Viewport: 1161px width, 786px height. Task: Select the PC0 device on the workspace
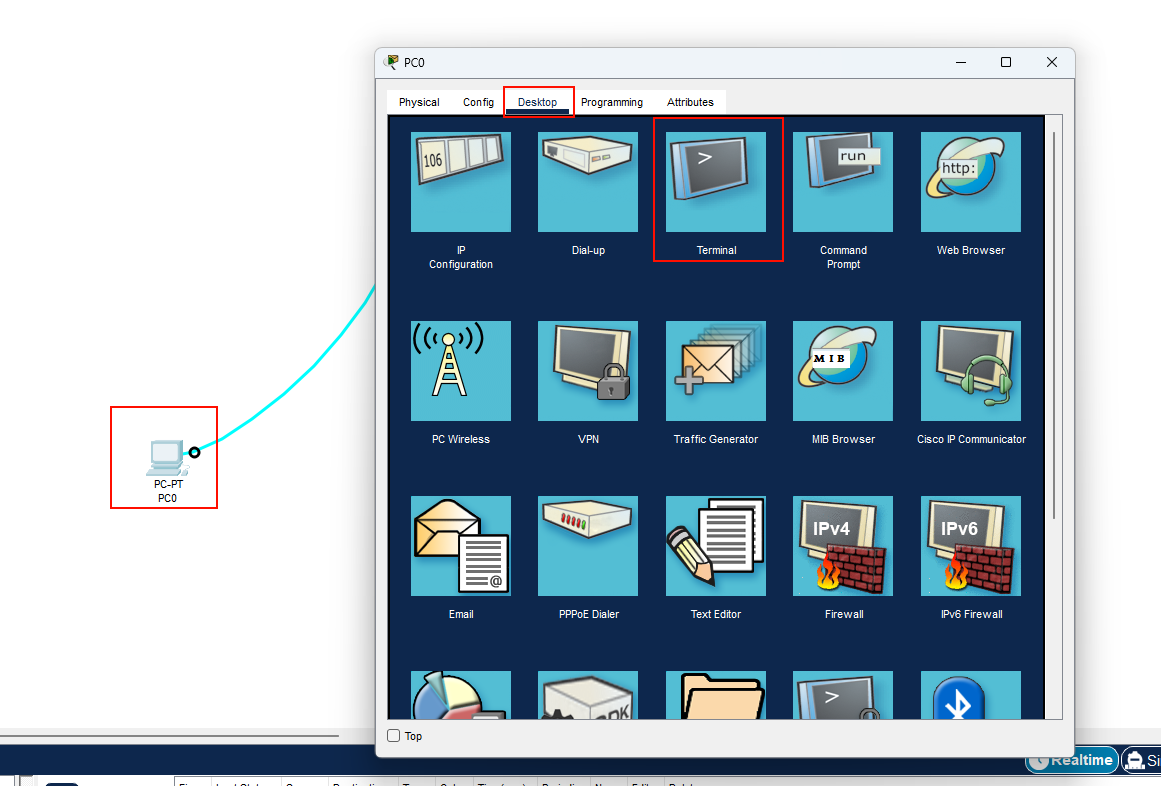[165, 458]
